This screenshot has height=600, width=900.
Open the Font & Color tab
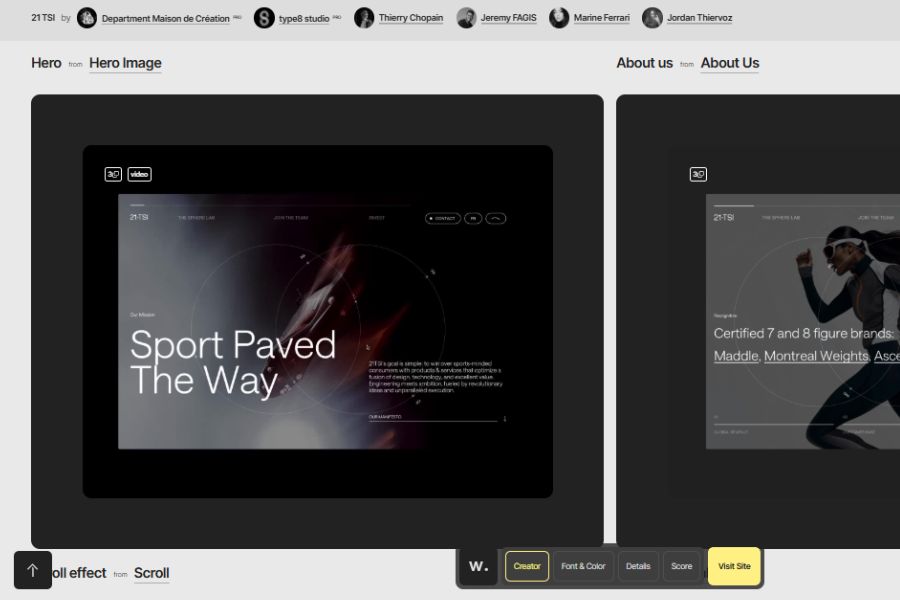click(x=583, y=566)
